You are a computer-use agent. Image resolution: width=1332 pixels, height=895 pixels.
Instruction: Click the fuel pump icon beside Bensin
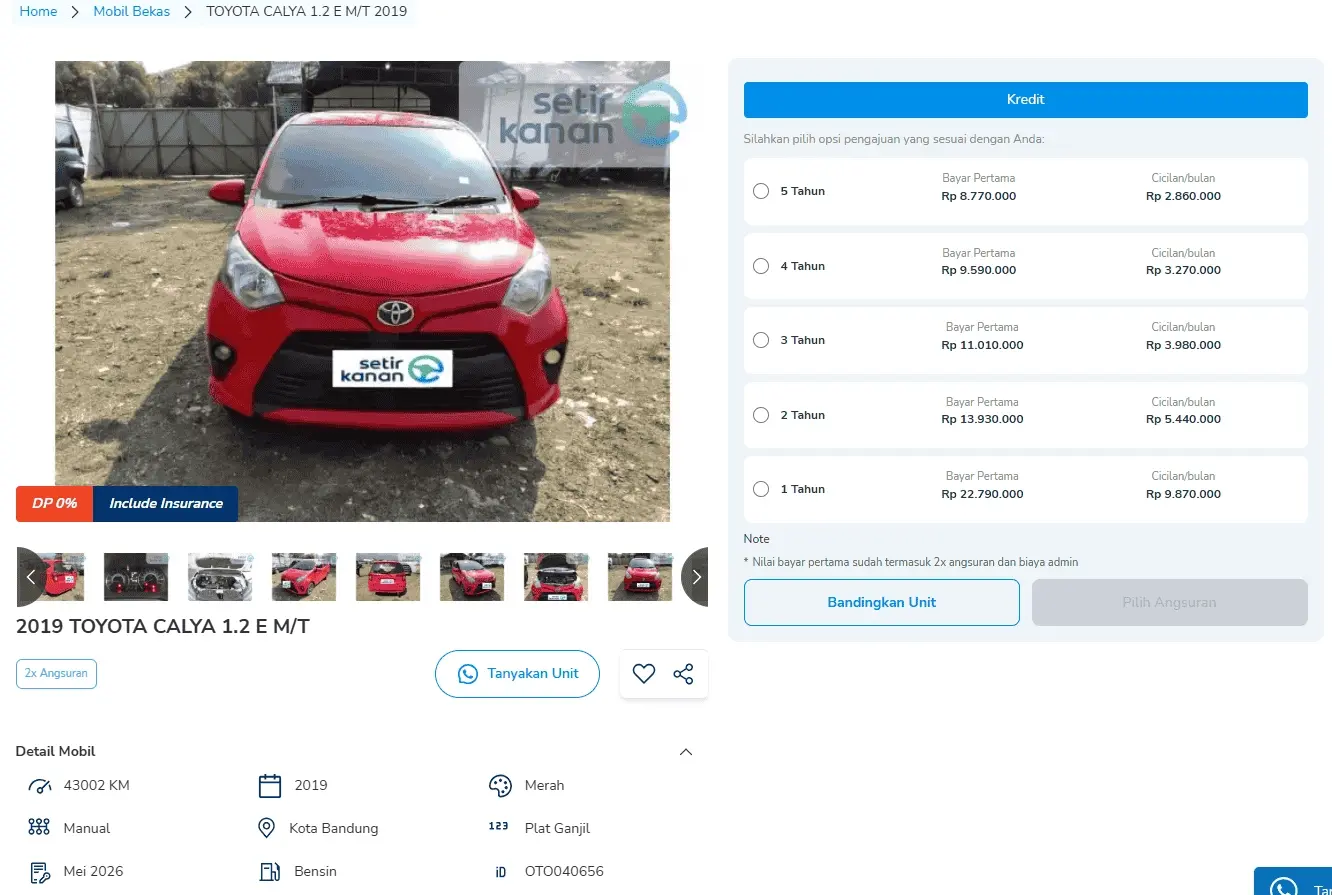(x=270, y=871)
